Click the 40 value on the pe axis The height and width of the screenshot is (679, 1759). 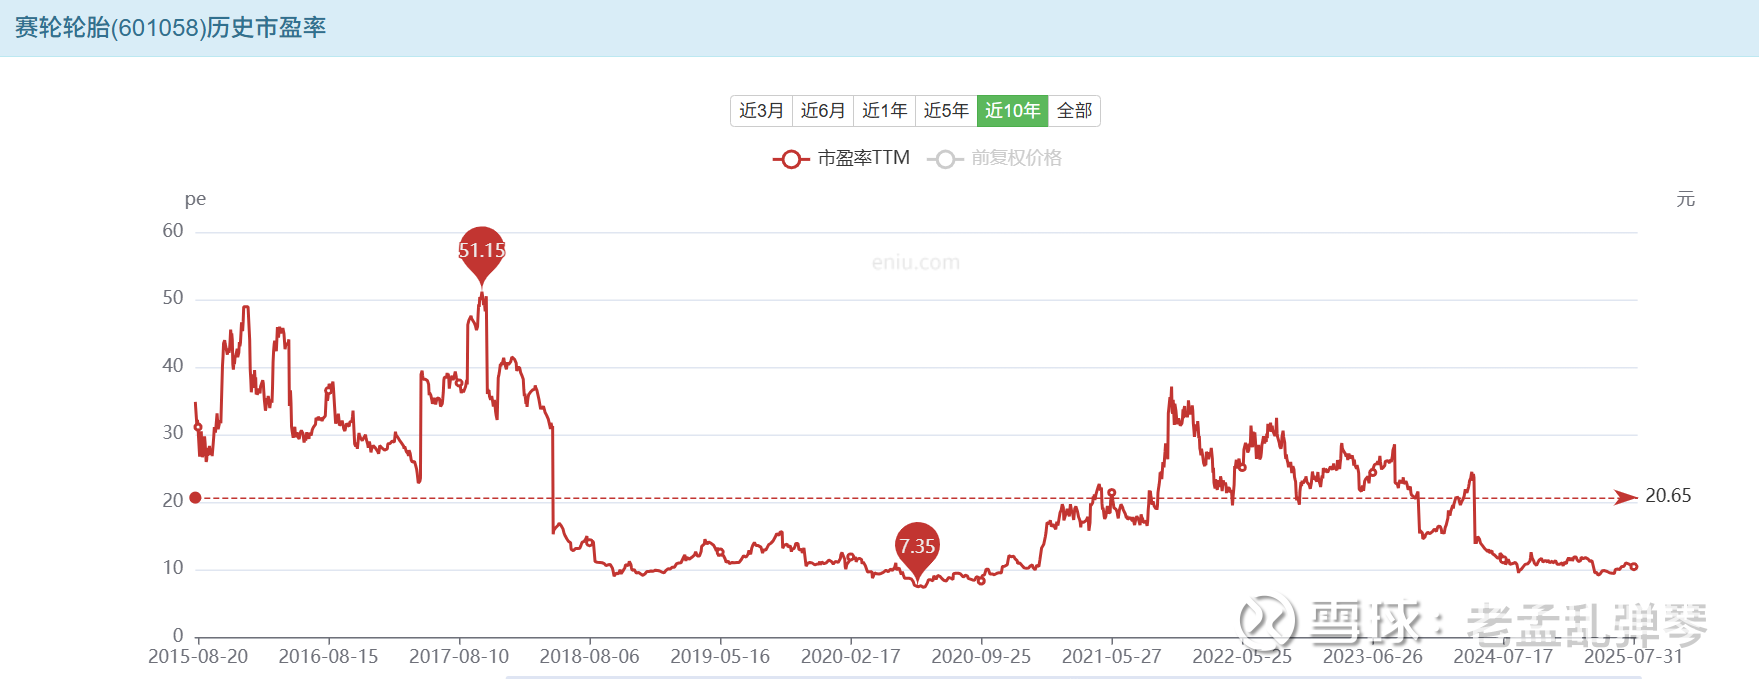pos(173,366)
